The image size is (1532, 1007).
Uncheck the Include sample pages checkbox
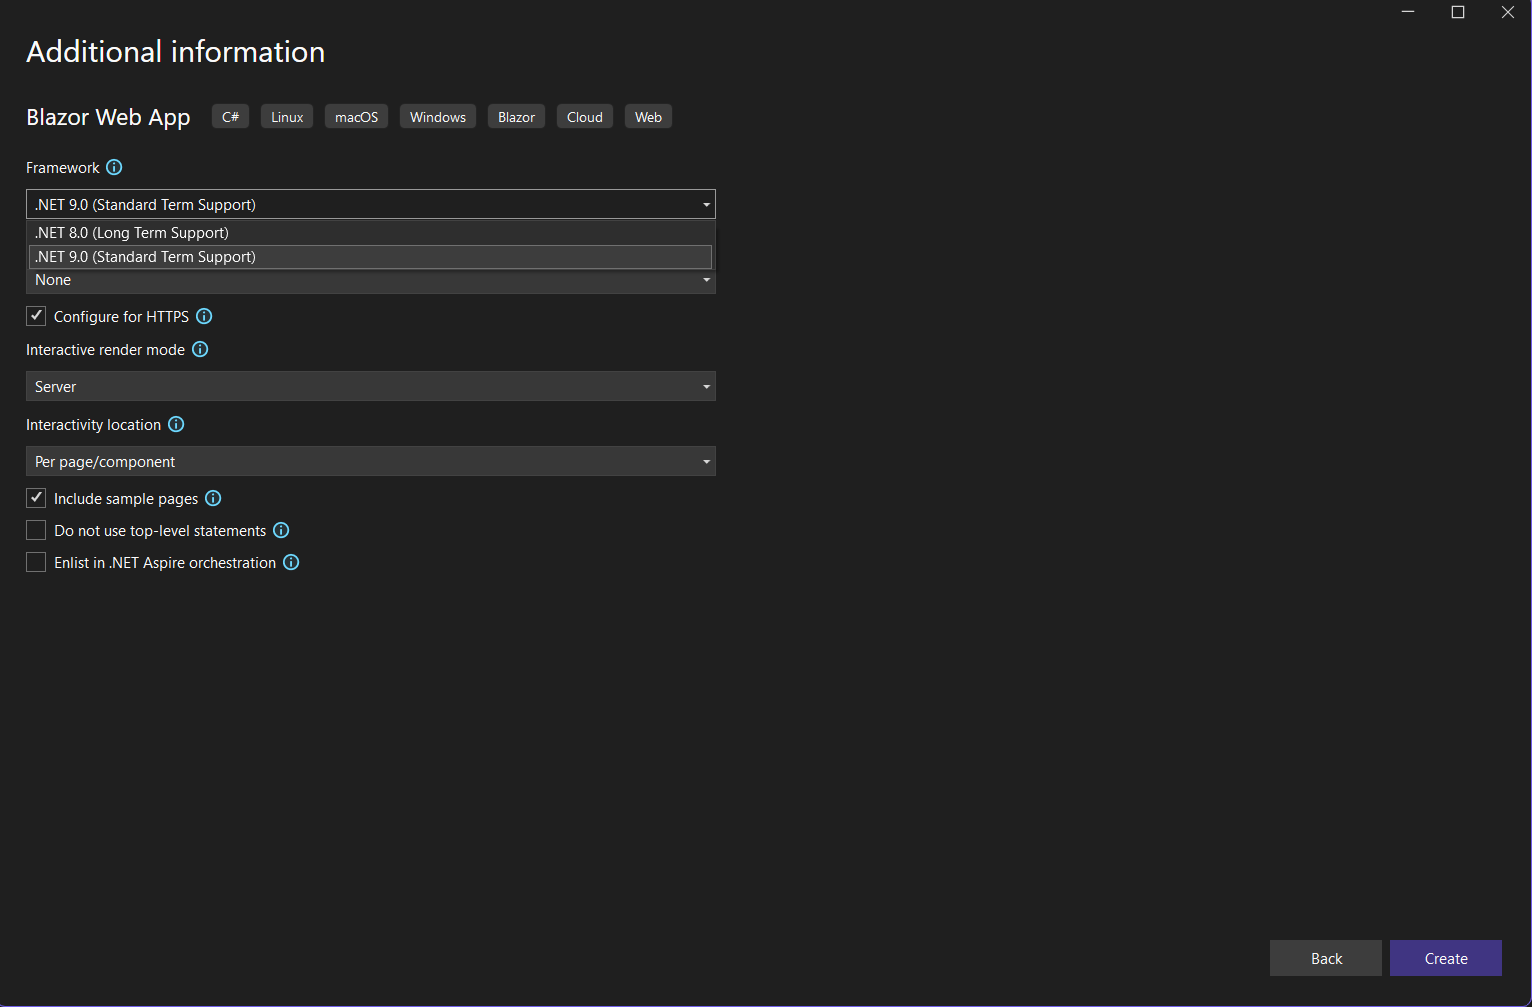coord(36,498)
